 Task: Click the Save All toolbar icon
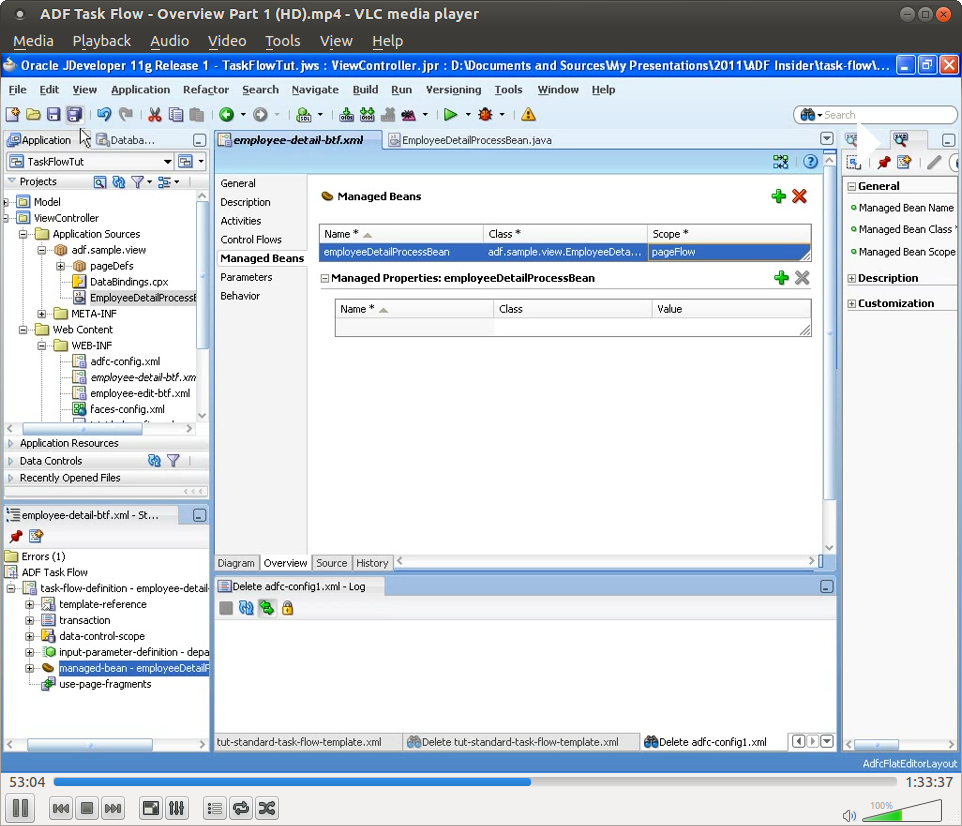point(73,114)
